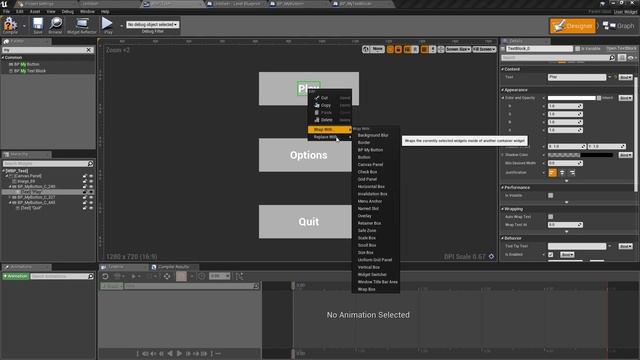Open the Fill Screen dropdown

pos(484,49)
